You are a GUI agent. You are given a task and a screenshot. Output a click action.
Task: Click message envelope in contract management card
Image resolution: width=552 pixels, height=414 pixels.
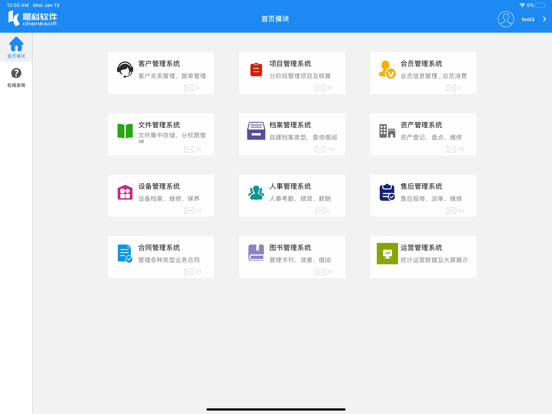[x=189, y=272]
